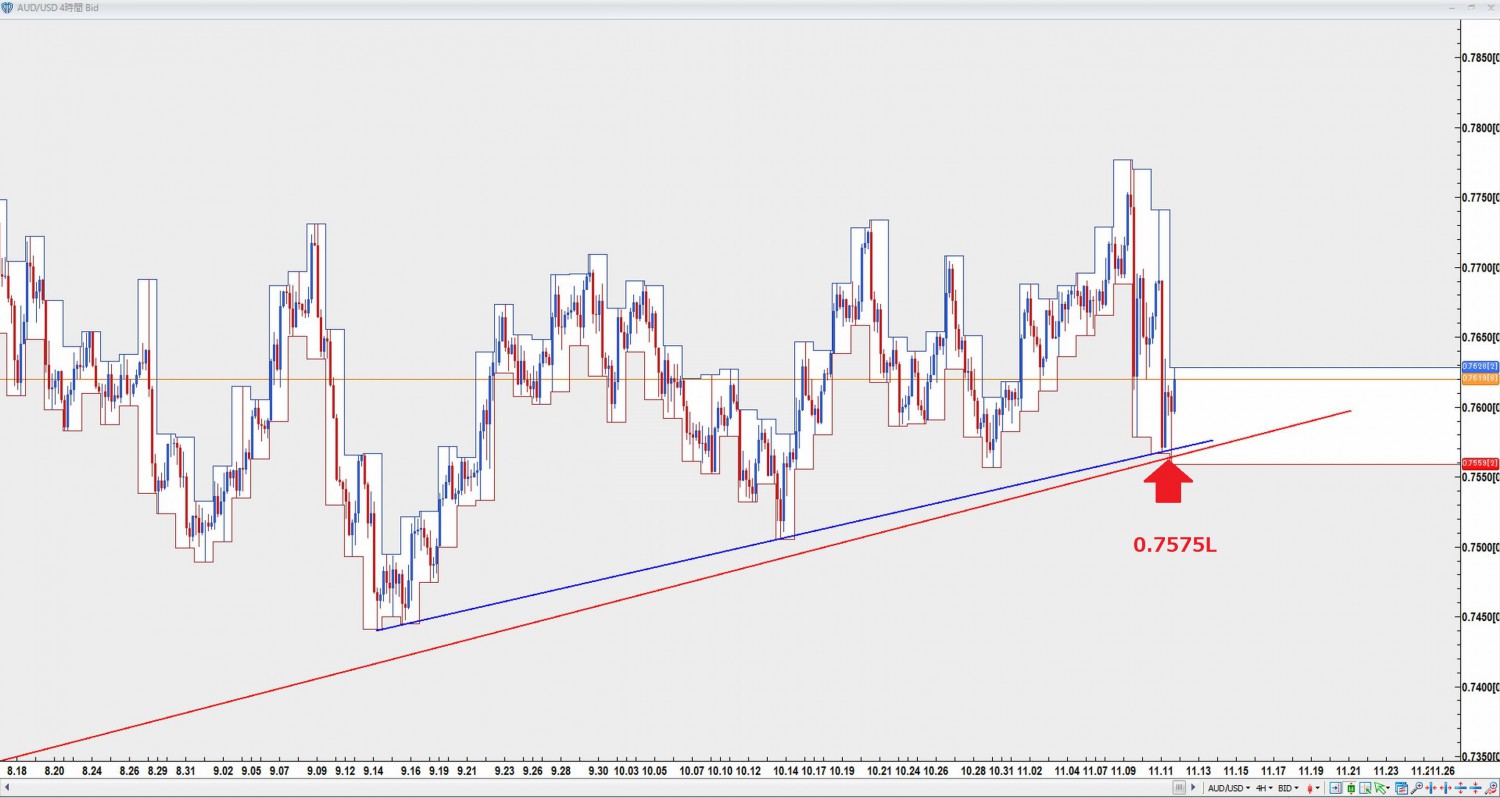The width and height of the screenshot is (1500, 798).
Task: Select the orange 0.7619 price label
Action: (1479, 379)
